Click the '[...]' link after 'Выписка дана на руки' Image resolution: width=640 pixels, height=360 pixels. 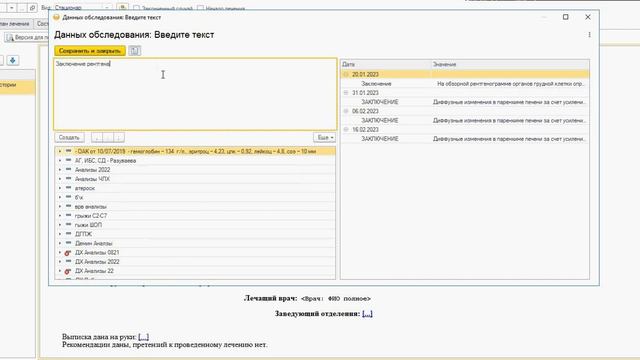pos(143,337)
